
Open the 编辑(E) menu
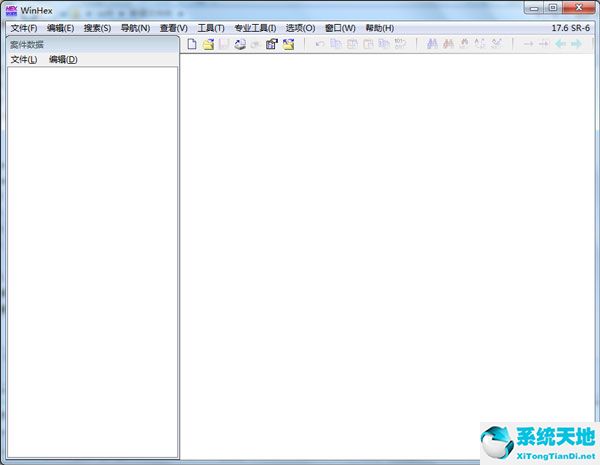point(60,28)
